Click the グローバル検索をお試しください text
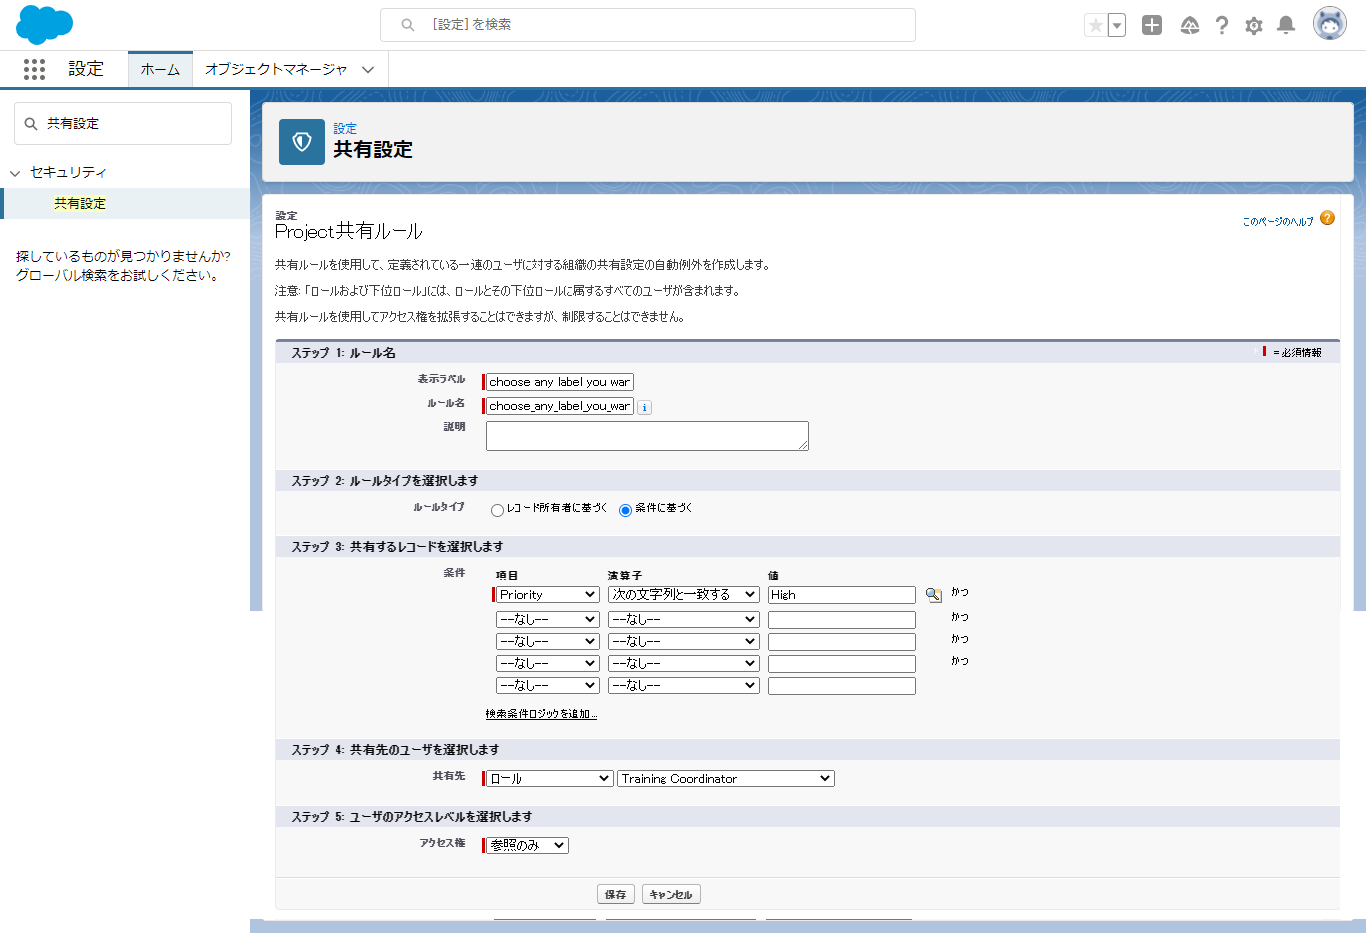The width and height of the screenshot is (1366, 933). (x=117, y=275)
